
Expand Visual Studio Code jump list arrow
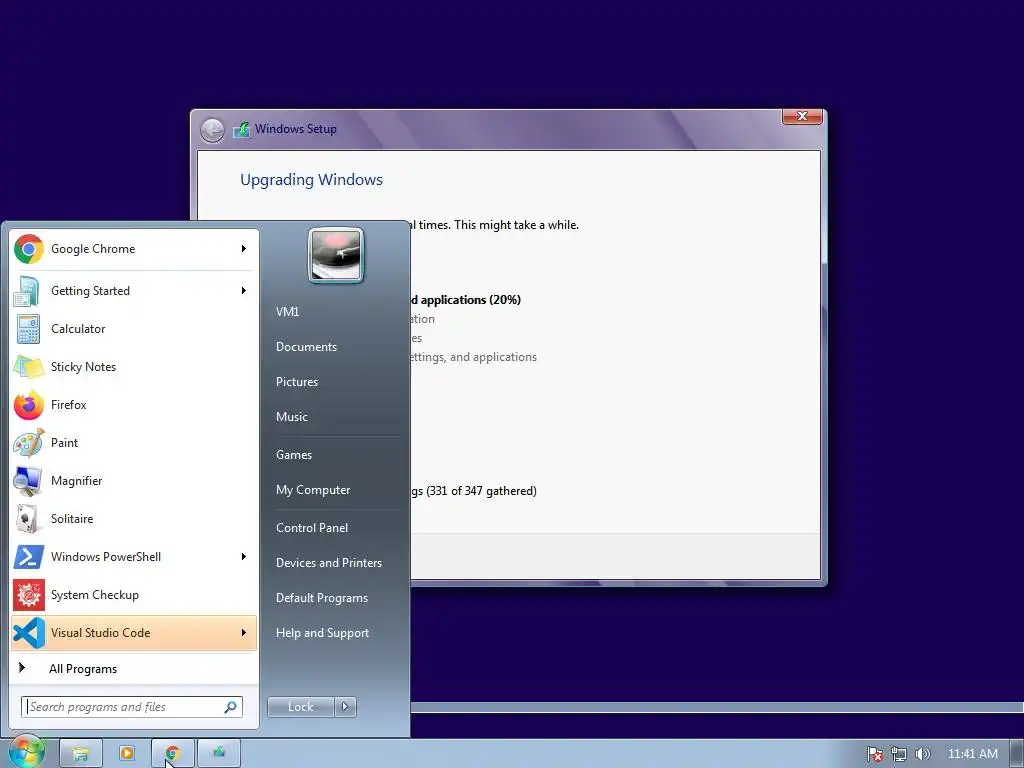[x=244, y=633]
